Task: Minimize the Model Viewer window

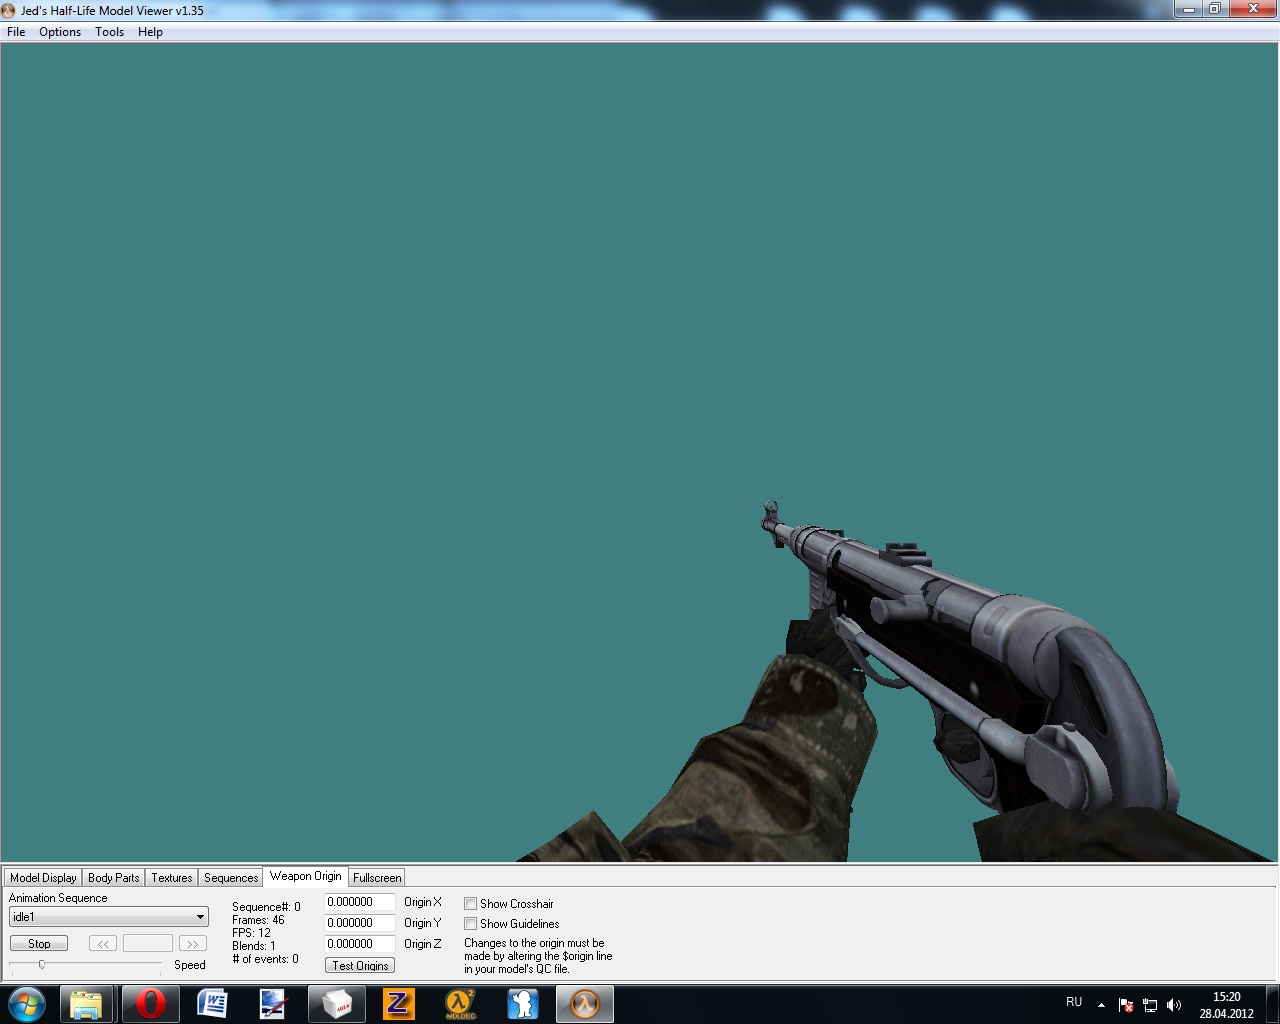Action: pos(1188,9)
